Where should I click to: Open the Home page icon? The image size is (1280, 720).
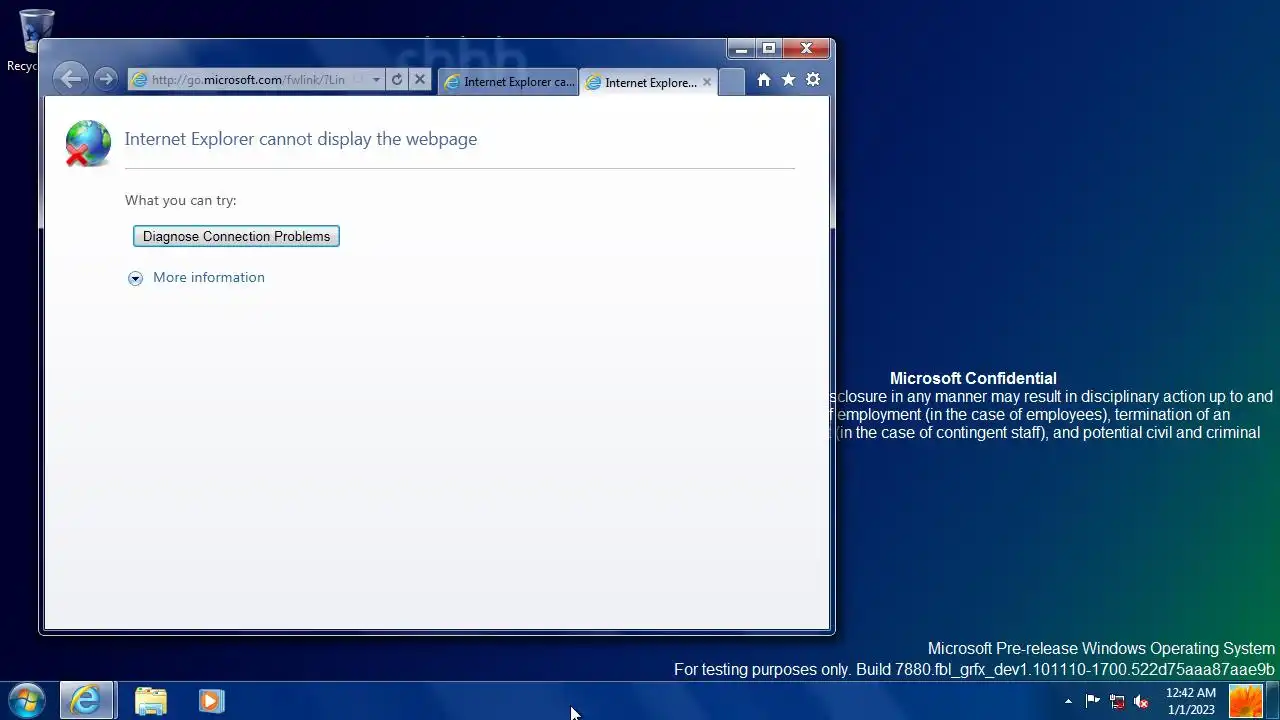click(764, 80)
